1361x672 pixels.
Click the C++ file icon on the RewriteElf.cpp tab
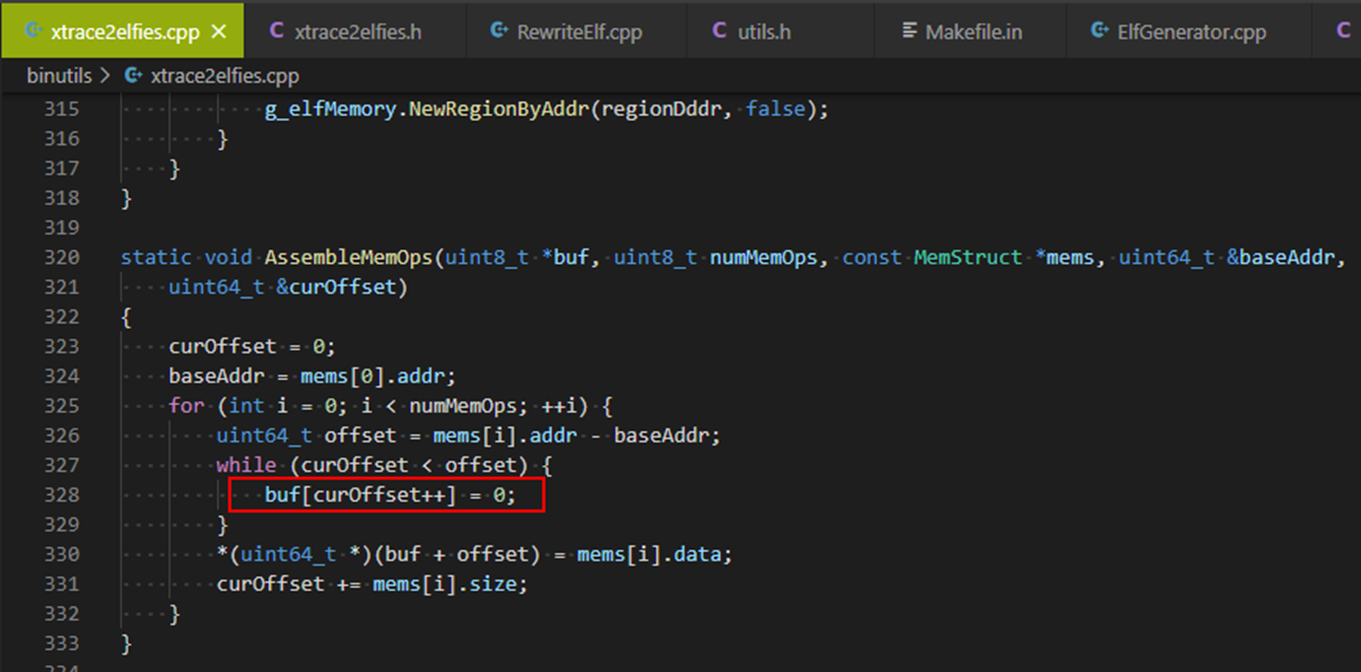[x=499, y=31]
